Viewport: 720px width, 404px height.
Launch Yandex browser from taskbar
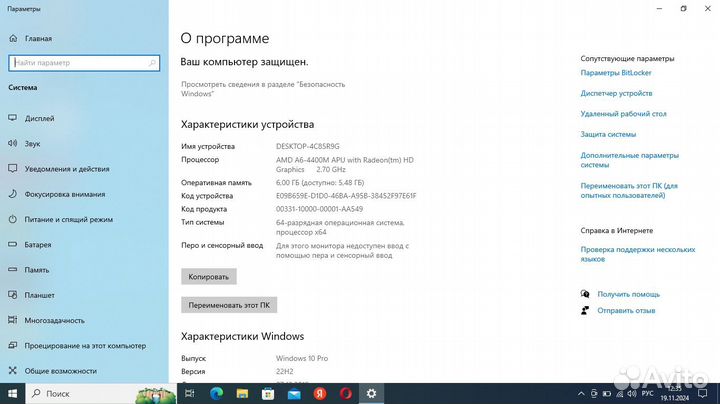pos(320,393)
